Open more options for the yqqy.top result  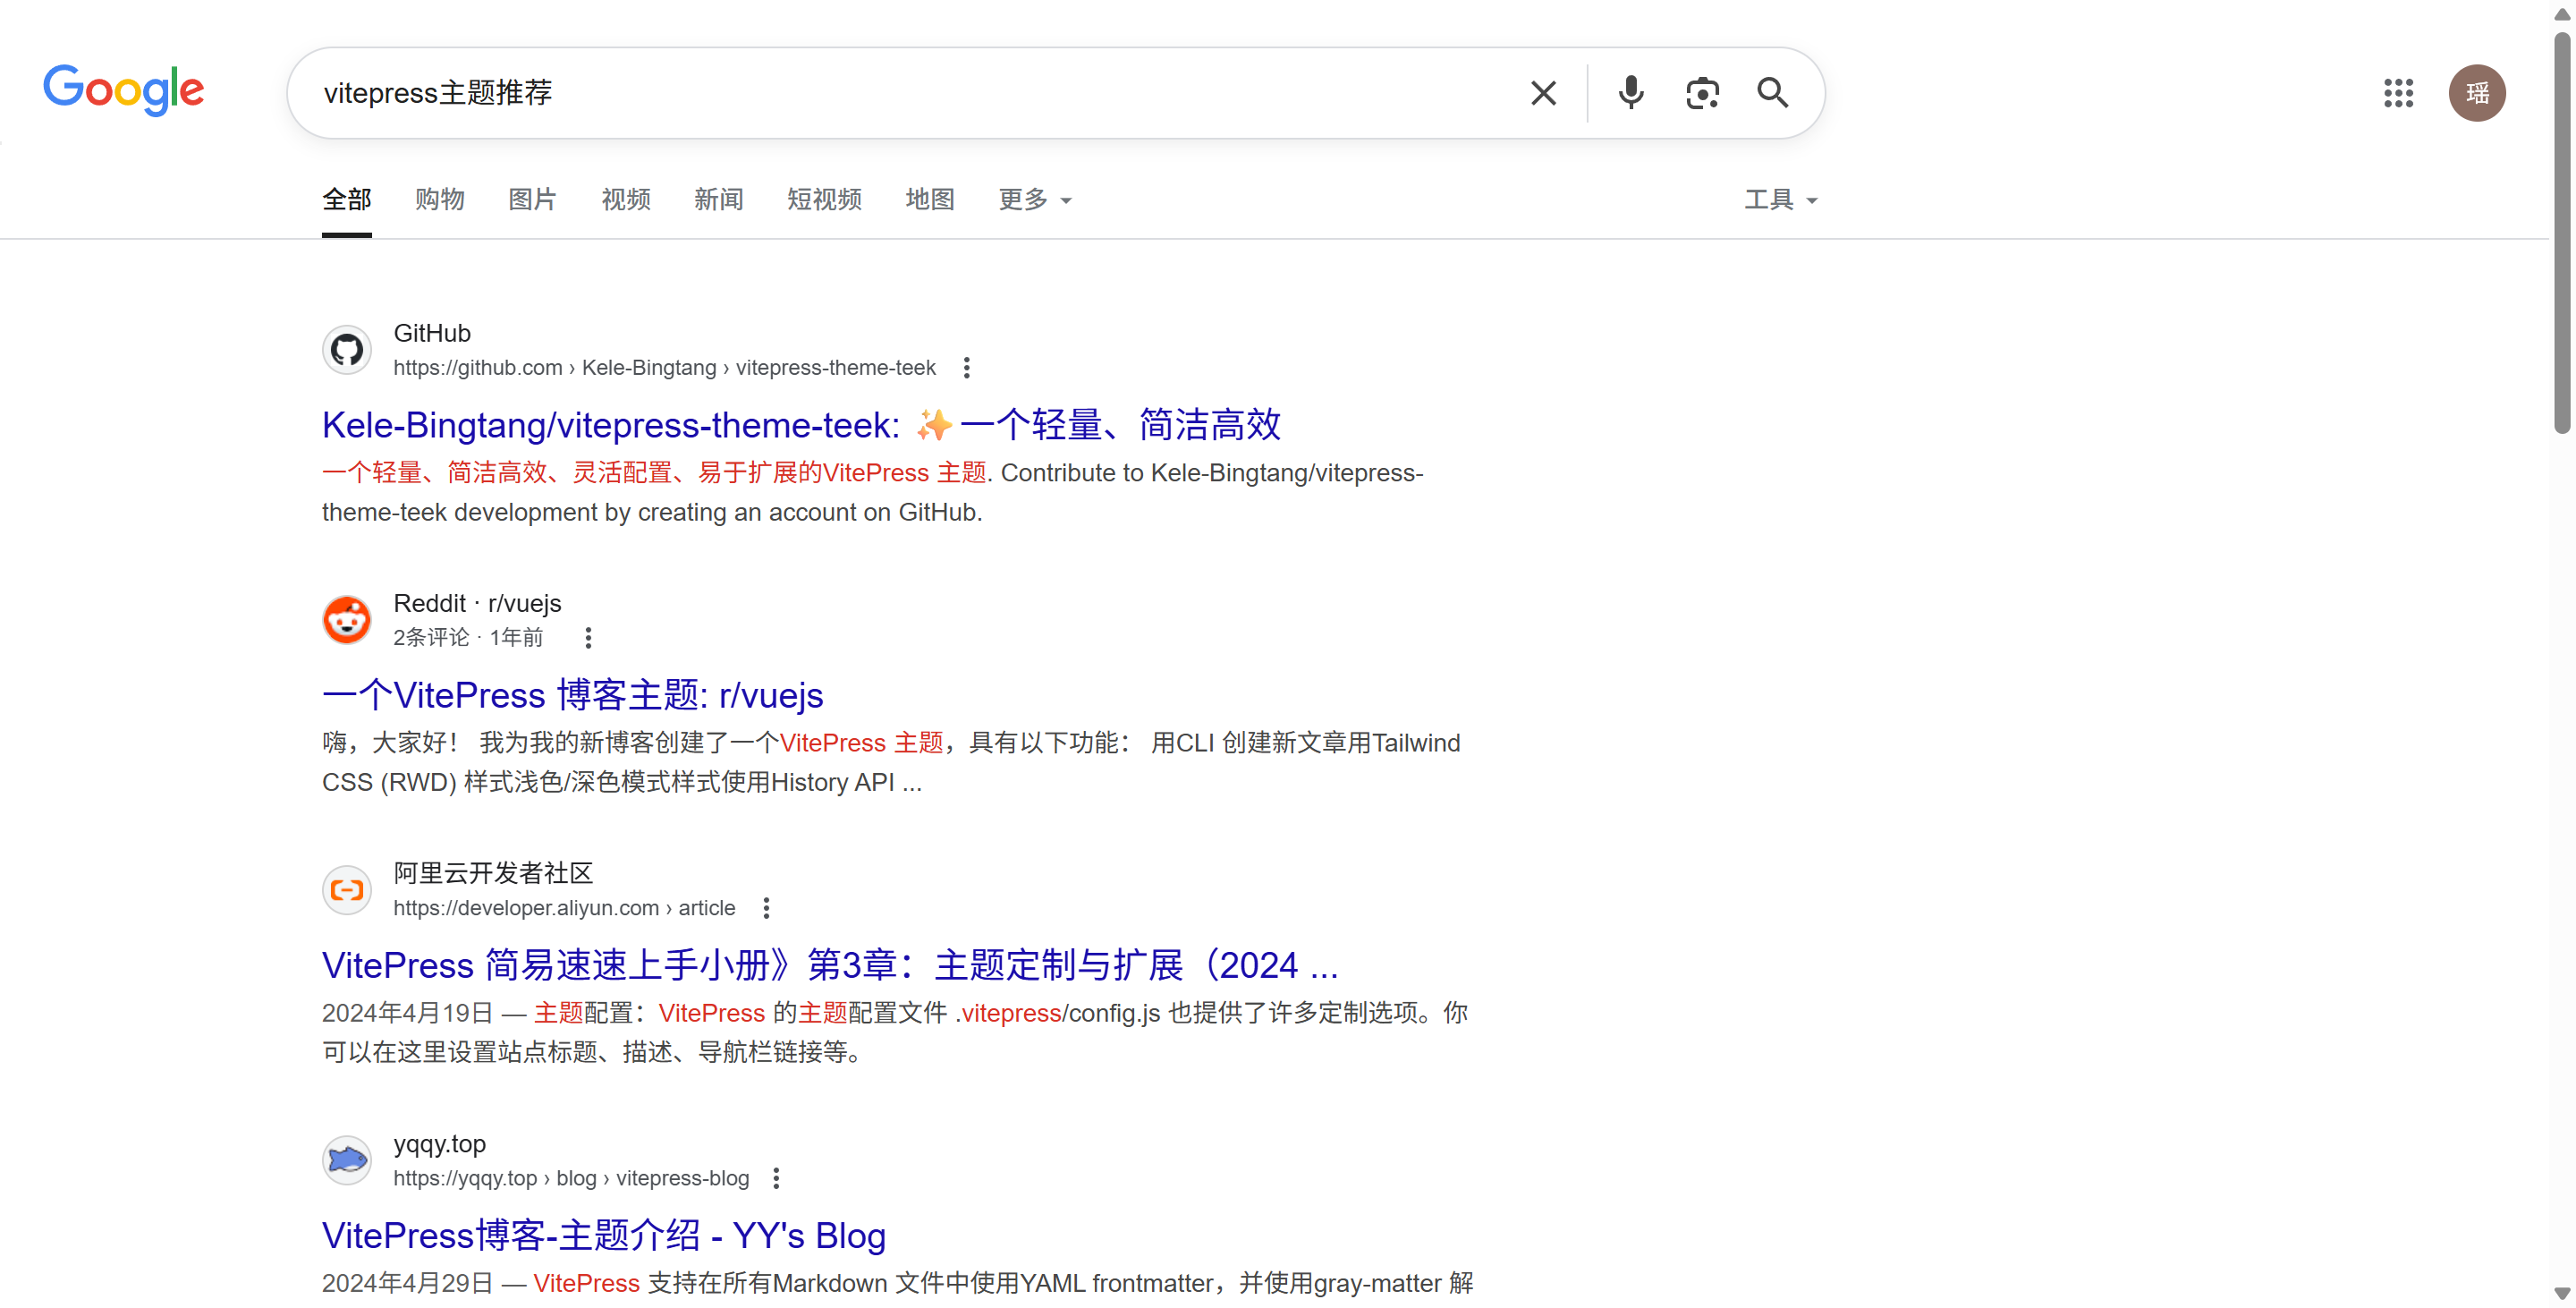(x=776, y=1178)
